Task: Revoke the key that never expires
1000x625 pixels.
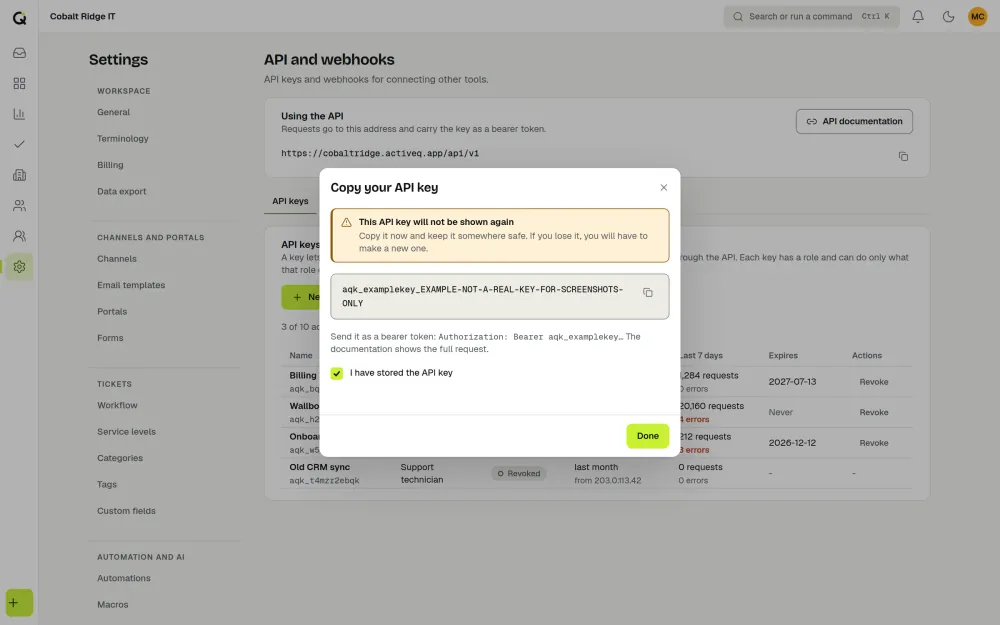Action: (x=873, y=413)
